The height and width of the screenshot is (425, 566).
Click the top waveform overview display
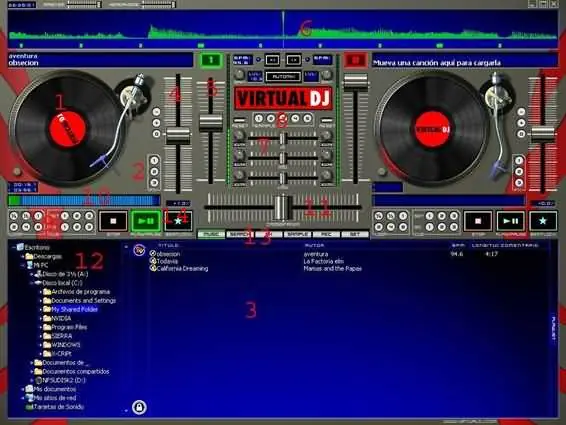(283, 30)
